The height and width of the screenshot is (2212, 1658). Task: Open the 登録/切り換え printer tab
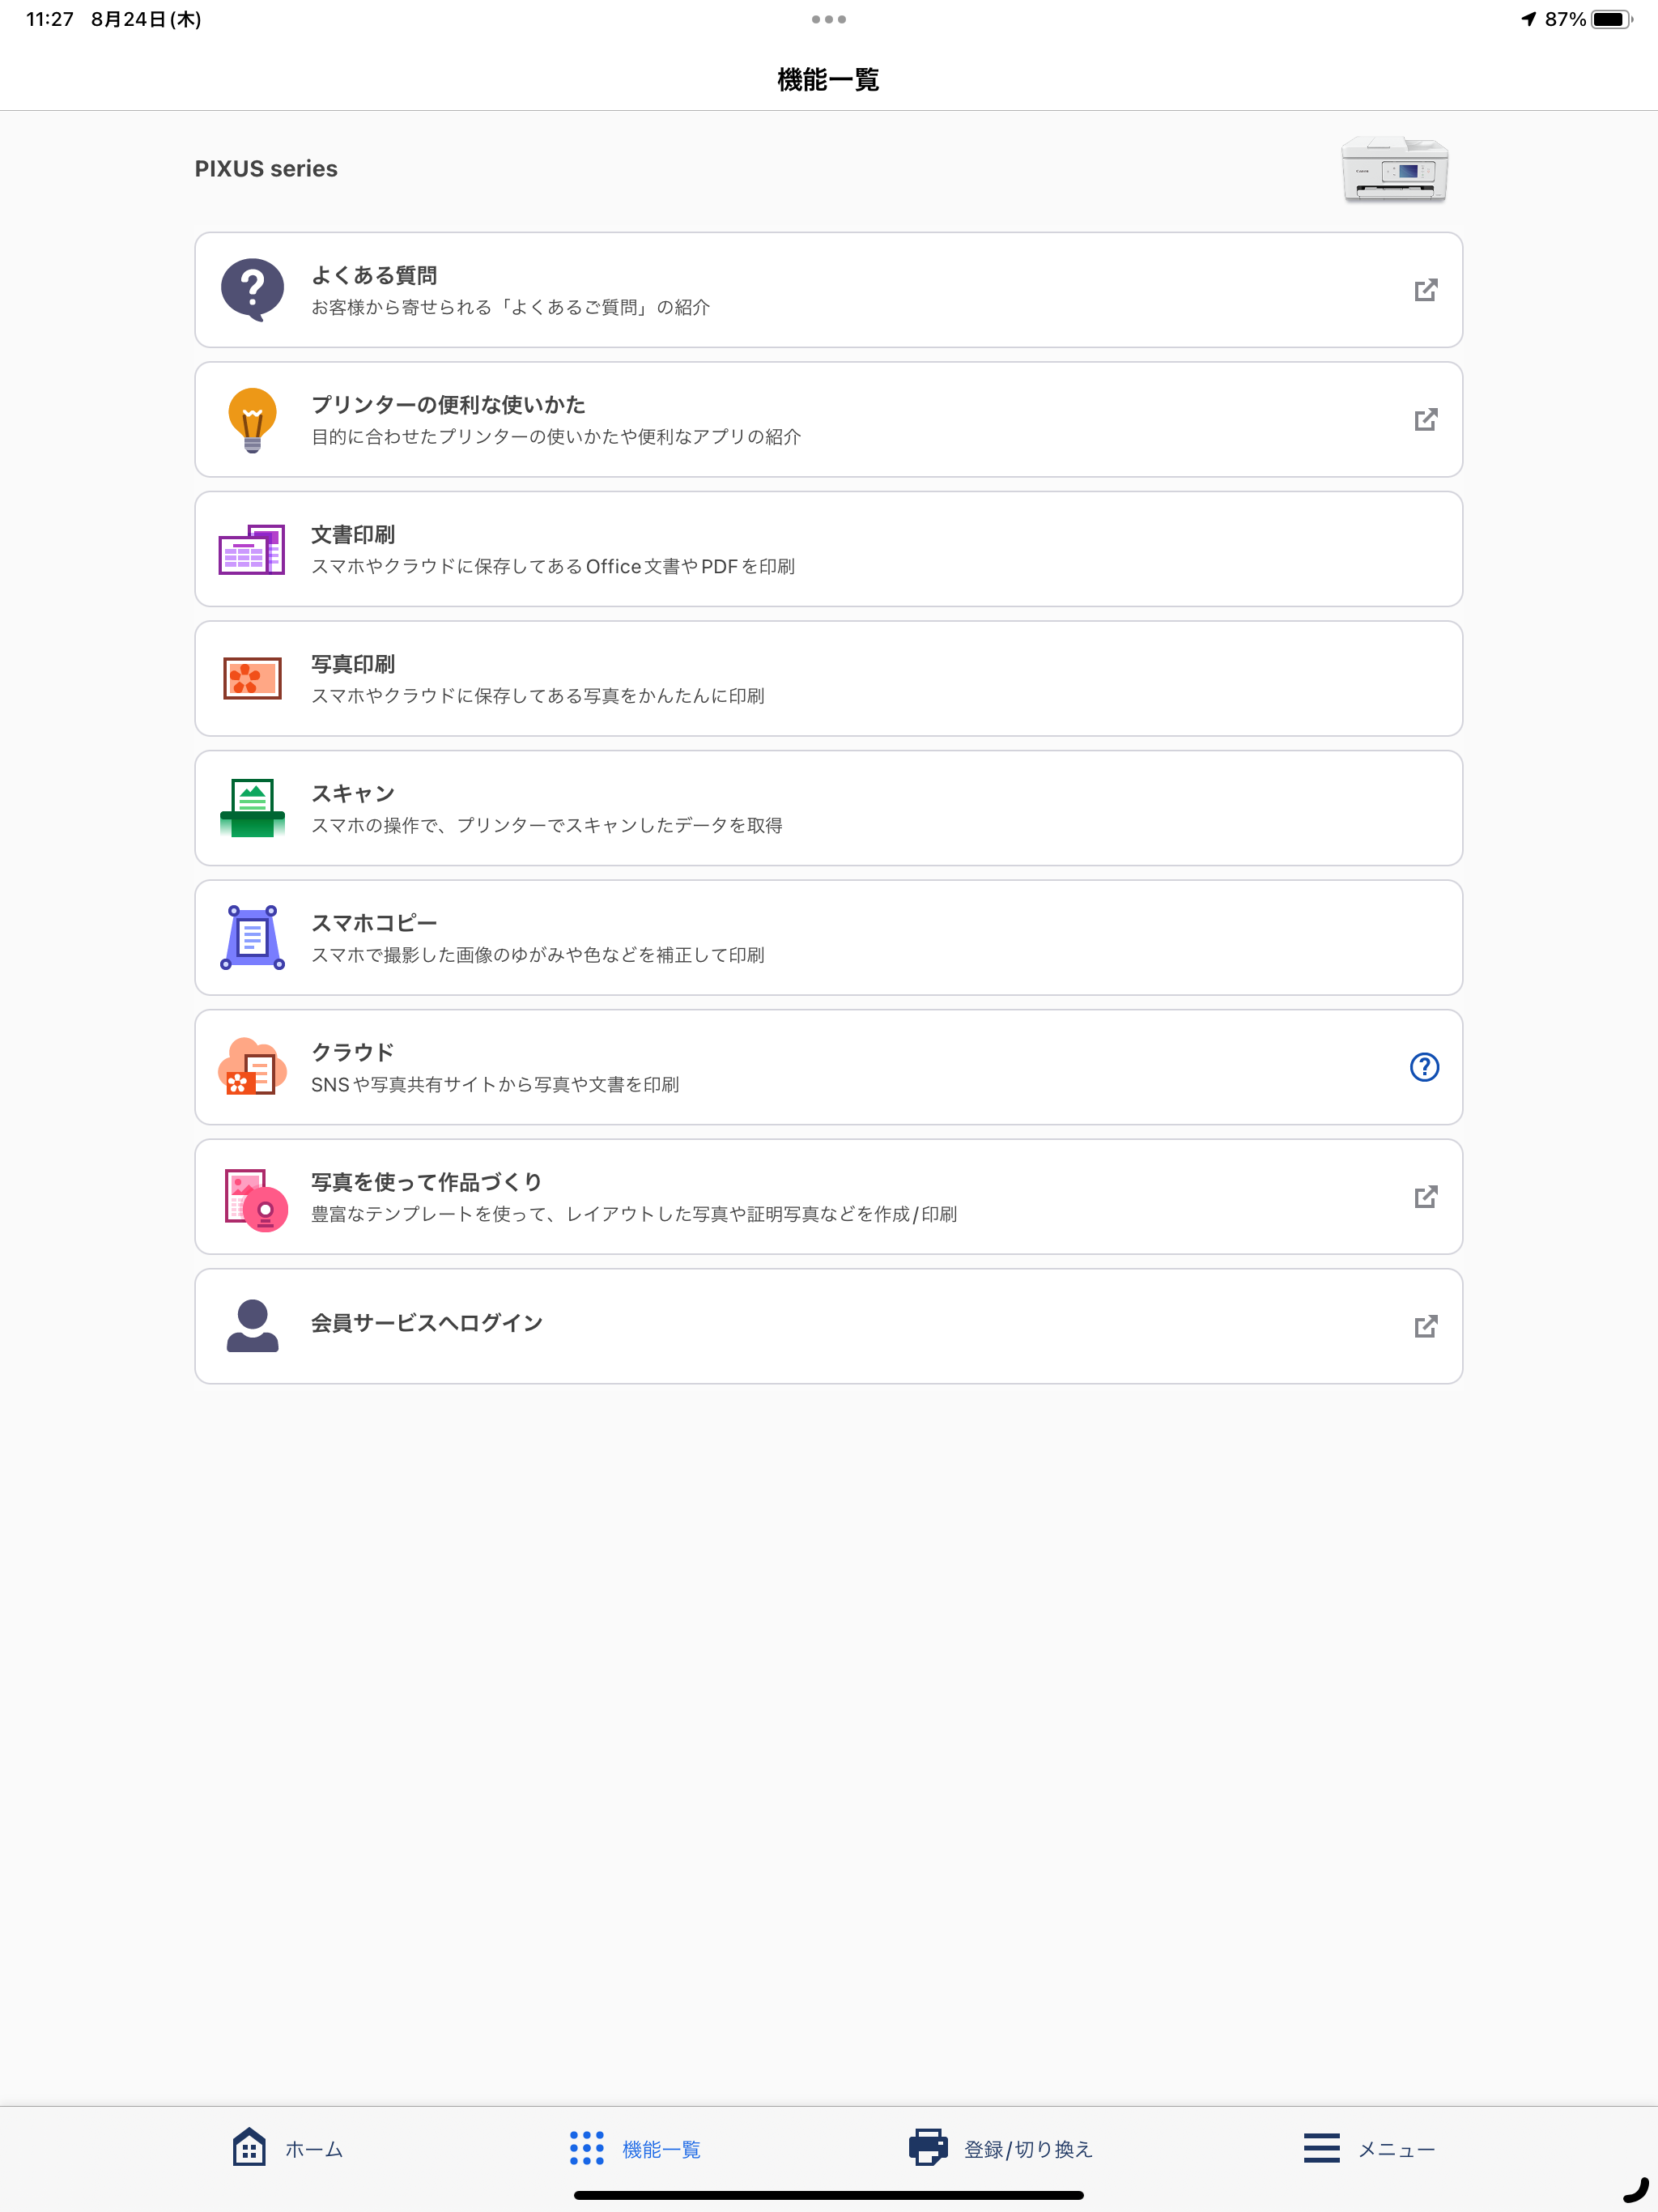point(1000,2148)
